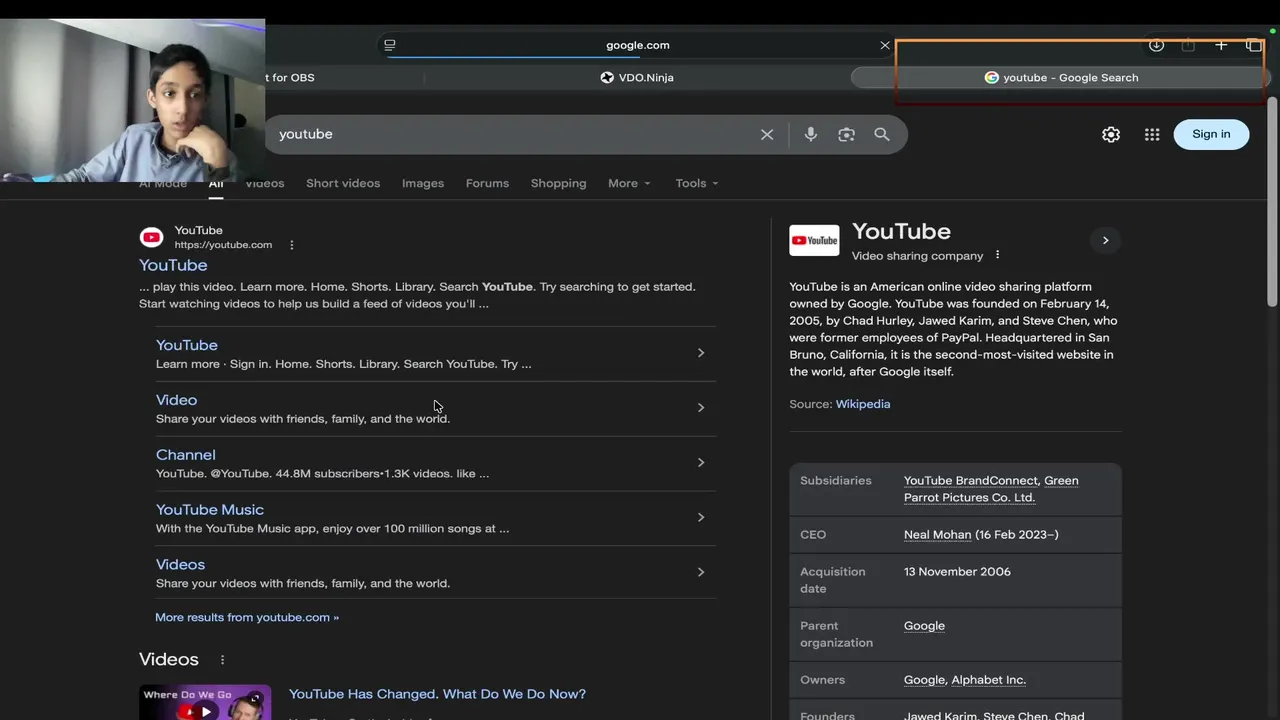Screen dimensions: 1280x720
Task: Expand the Channel sitelink arrow
Action: point(701,463)
